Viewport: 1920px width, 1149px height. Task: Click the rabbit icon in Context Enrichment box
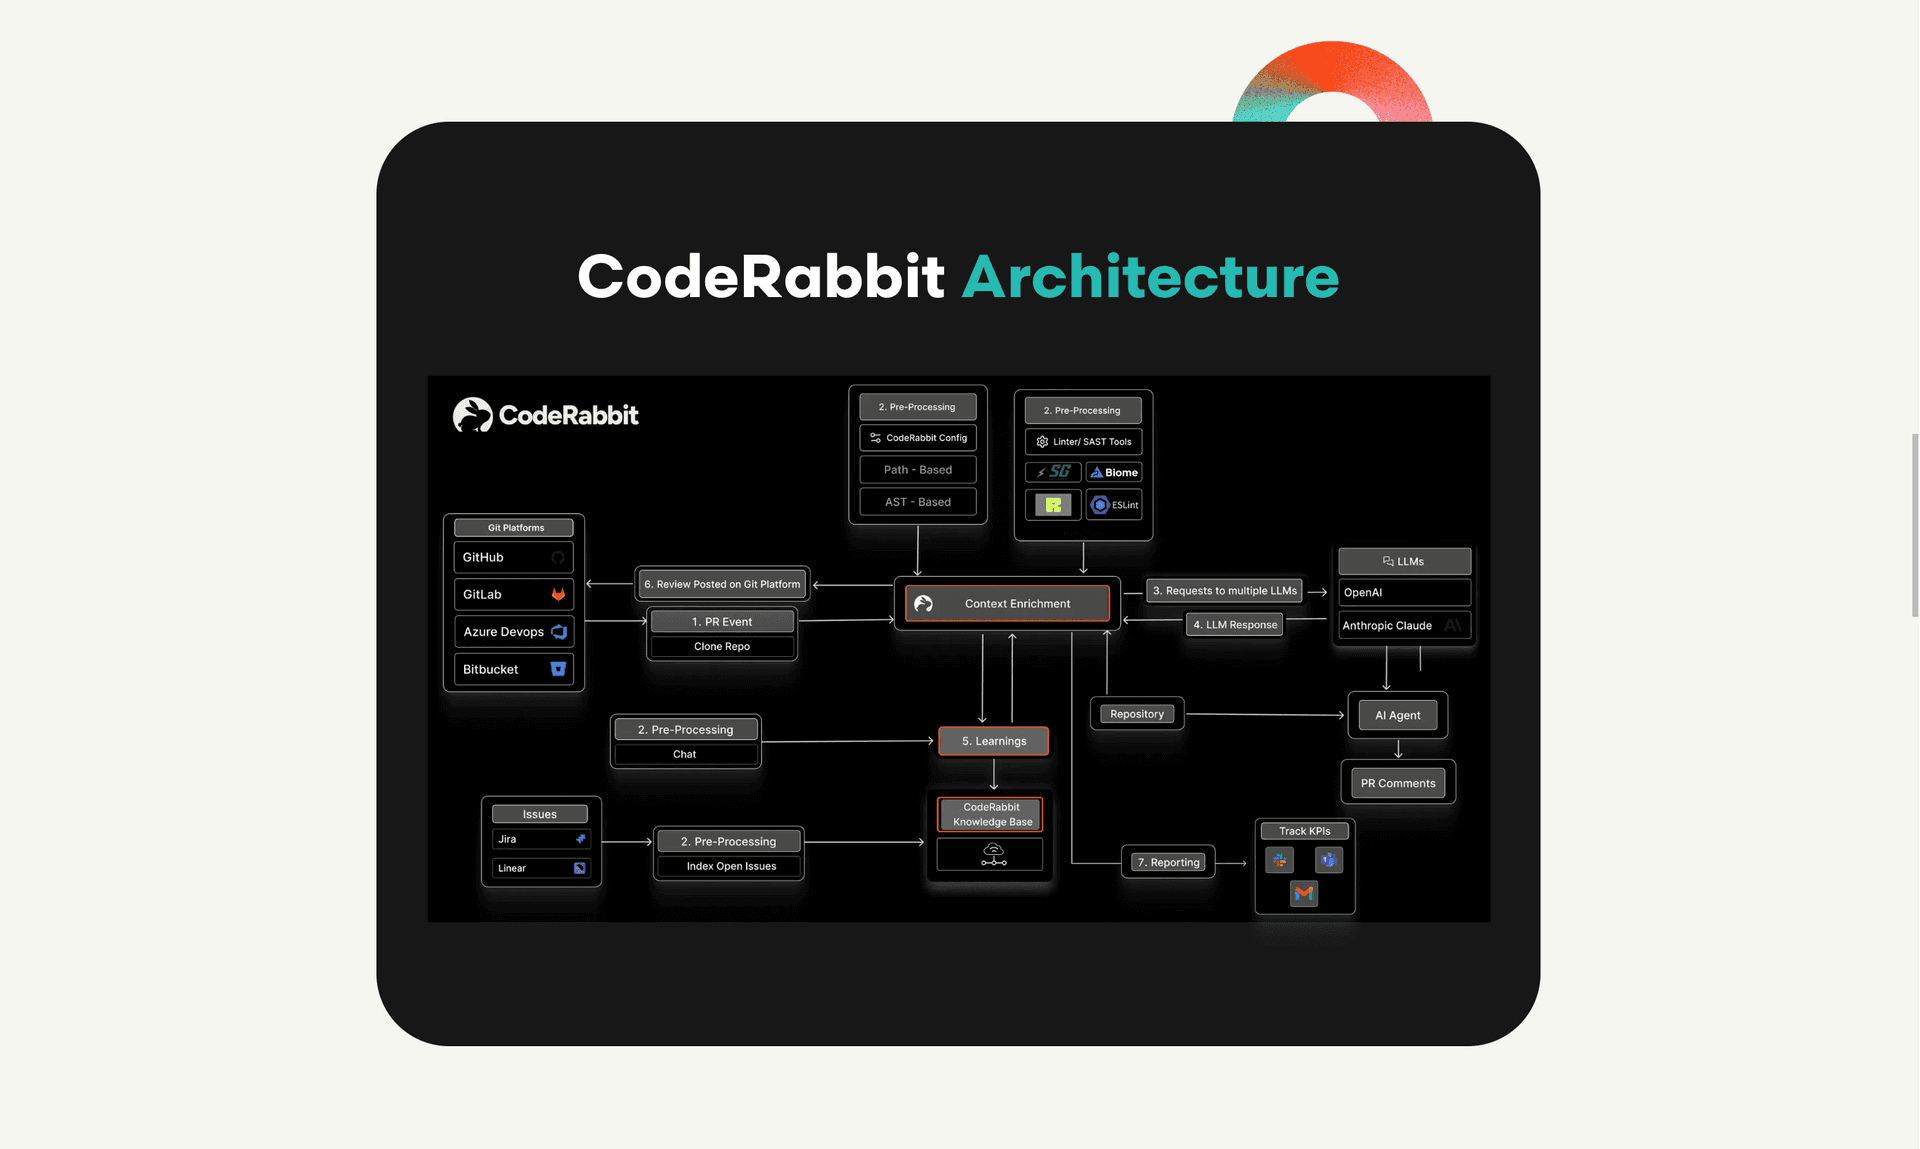pyautogui.click(x=923, y=604)
